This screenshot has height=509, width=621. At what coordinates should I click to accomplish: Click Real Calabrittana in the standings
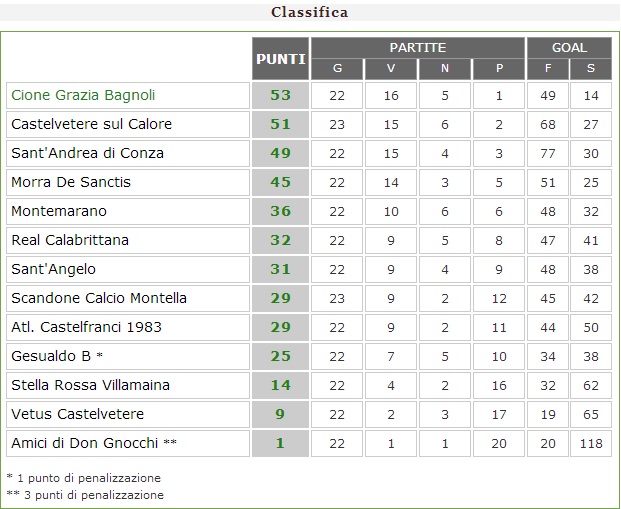(70, 241)
